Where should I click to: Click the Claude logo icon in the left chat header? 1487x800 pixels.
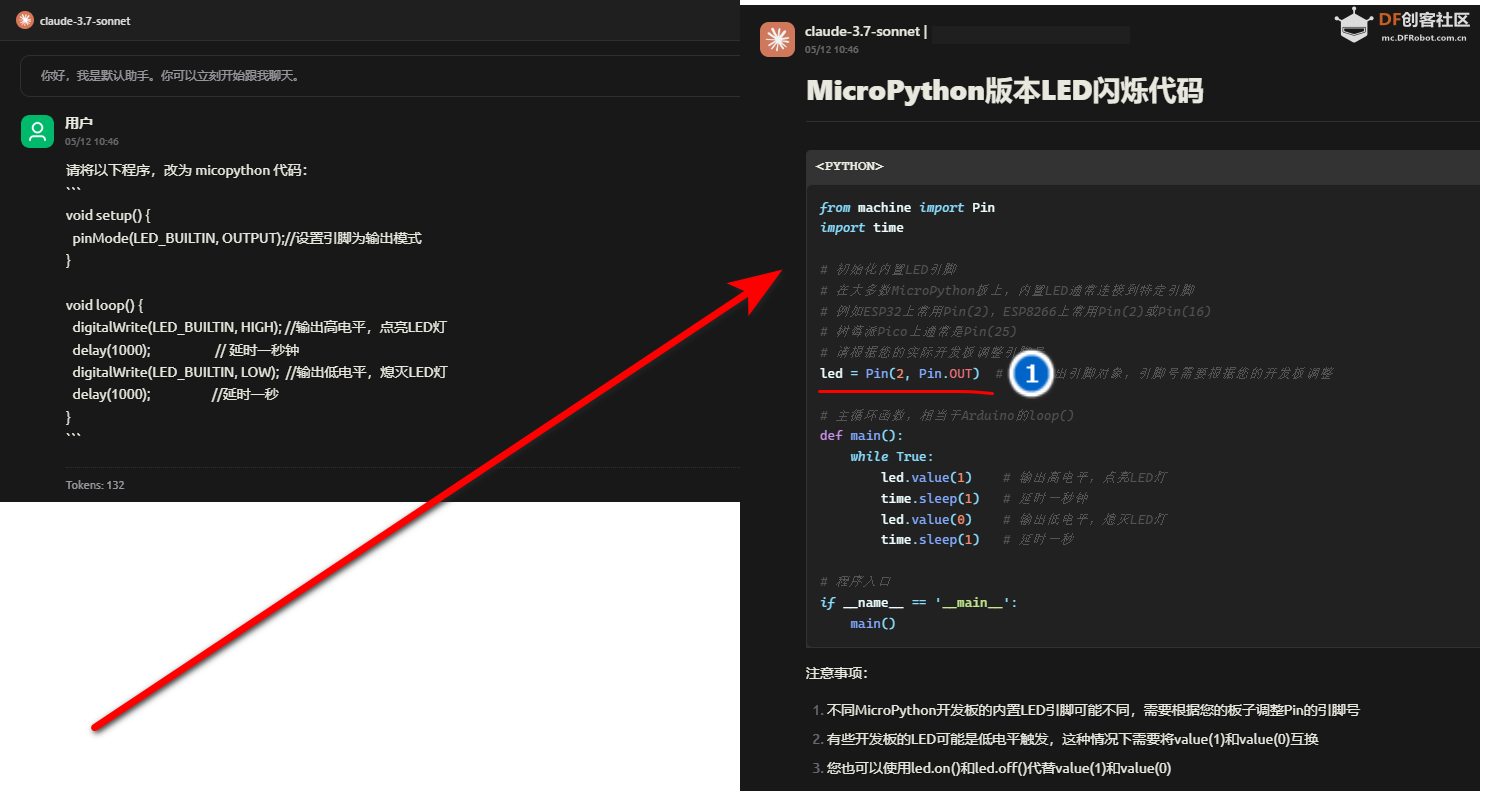tap(25, 20)
